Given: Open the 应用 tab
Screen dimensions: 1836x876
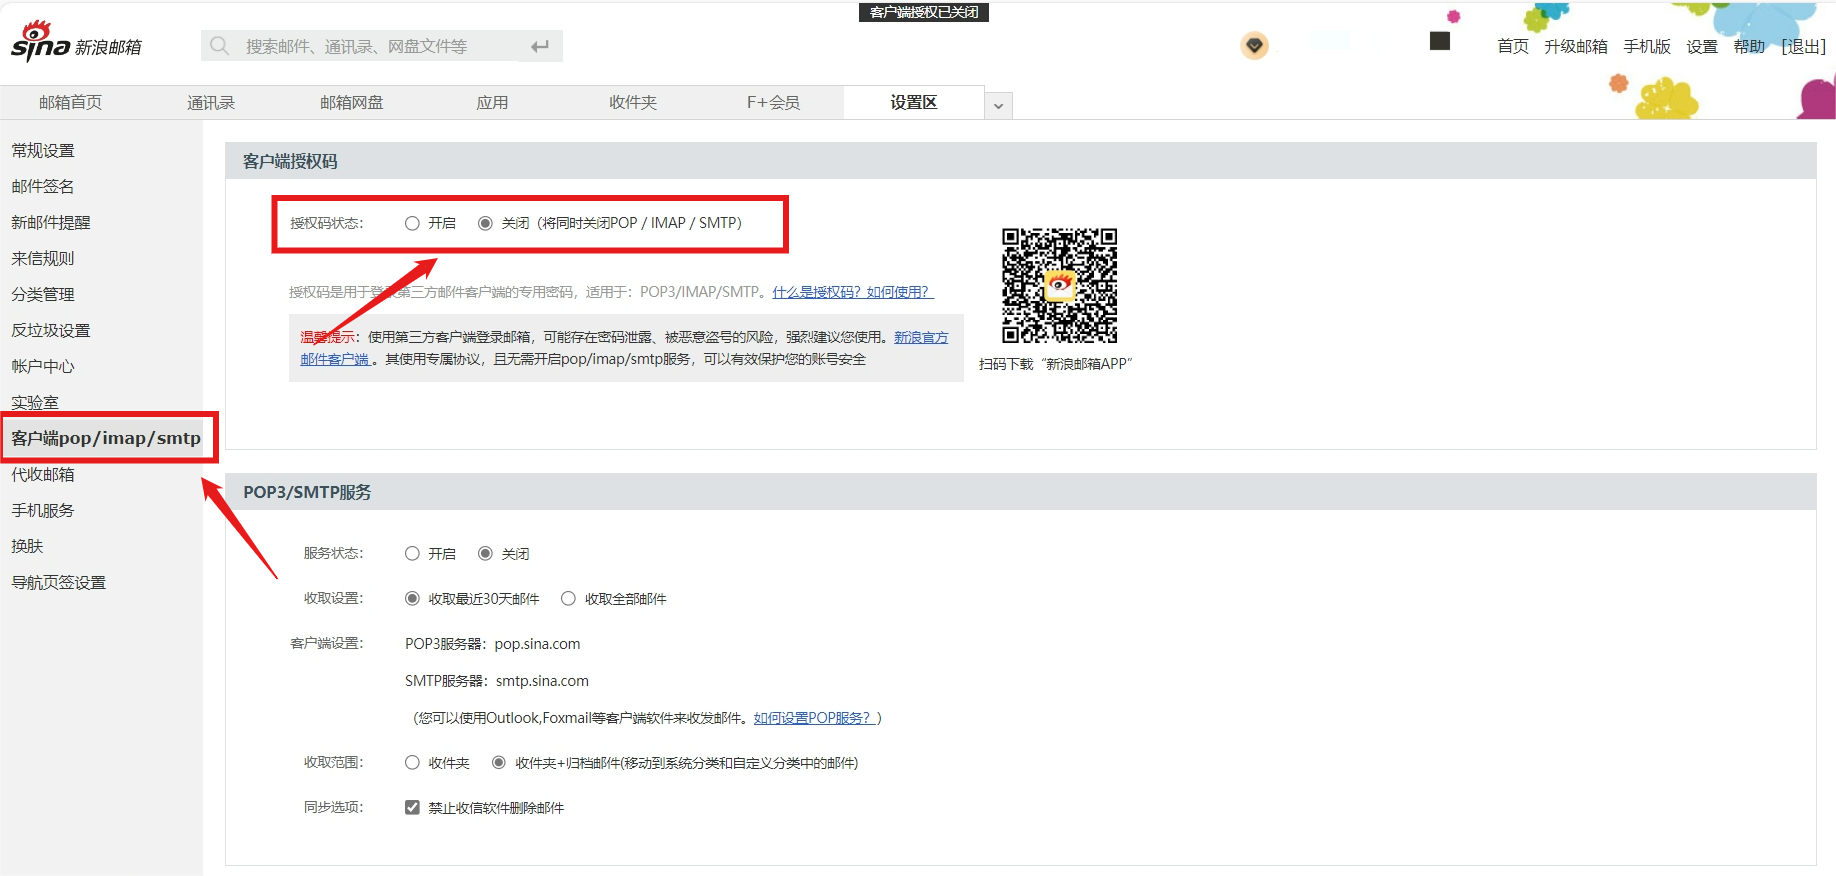Looking at the screenshot, I should pyautogui.click(x=492, y=102).
